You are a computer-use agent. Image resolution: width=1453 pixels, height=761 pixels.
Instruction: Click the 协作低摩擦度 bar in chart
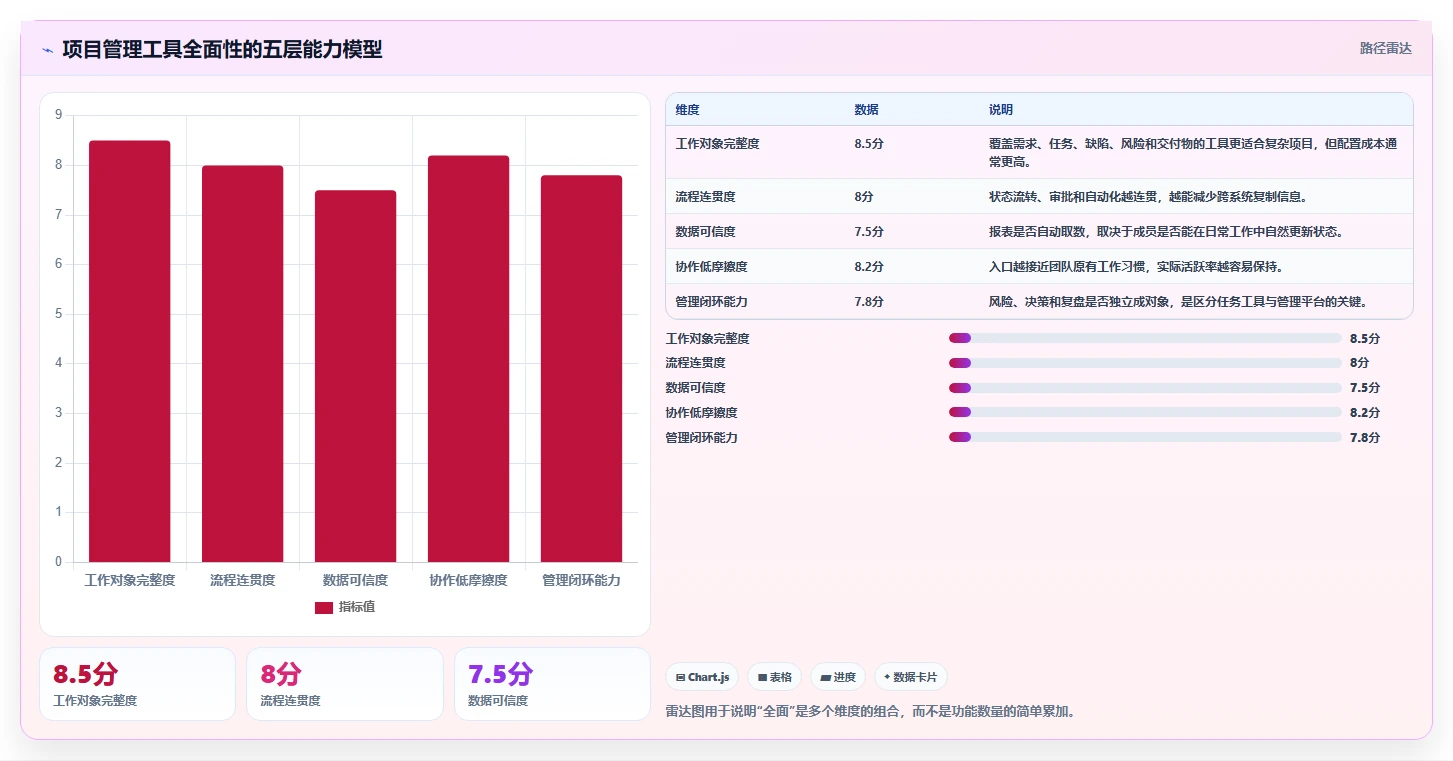468,359
